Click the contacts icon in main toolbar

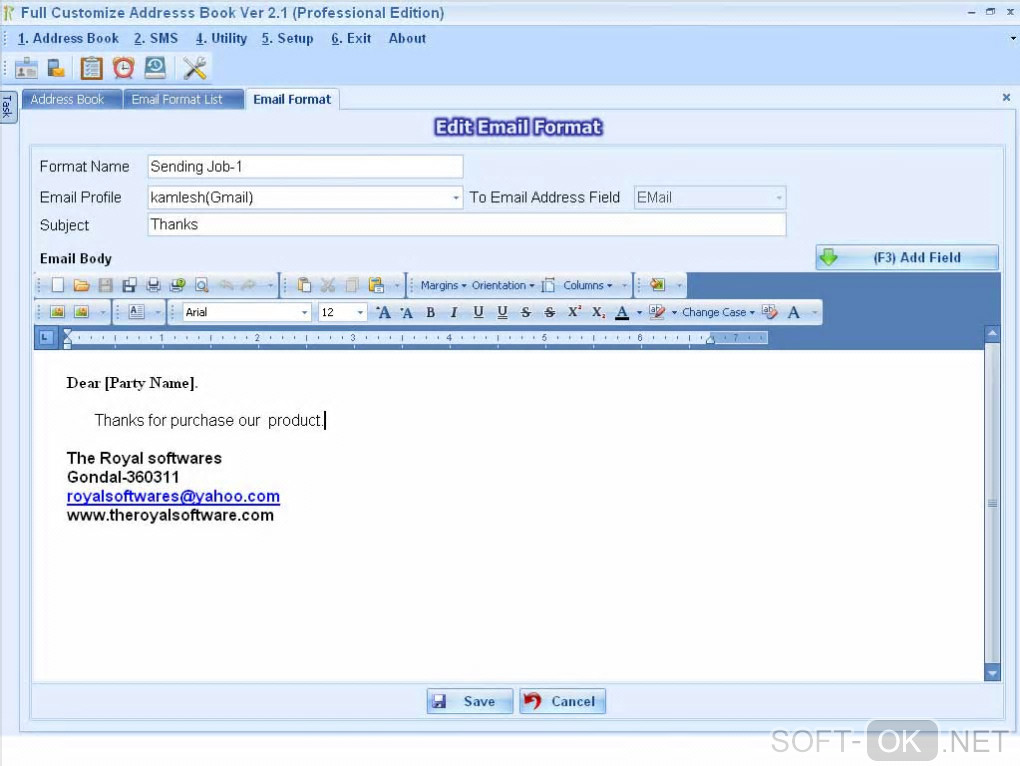26,68
